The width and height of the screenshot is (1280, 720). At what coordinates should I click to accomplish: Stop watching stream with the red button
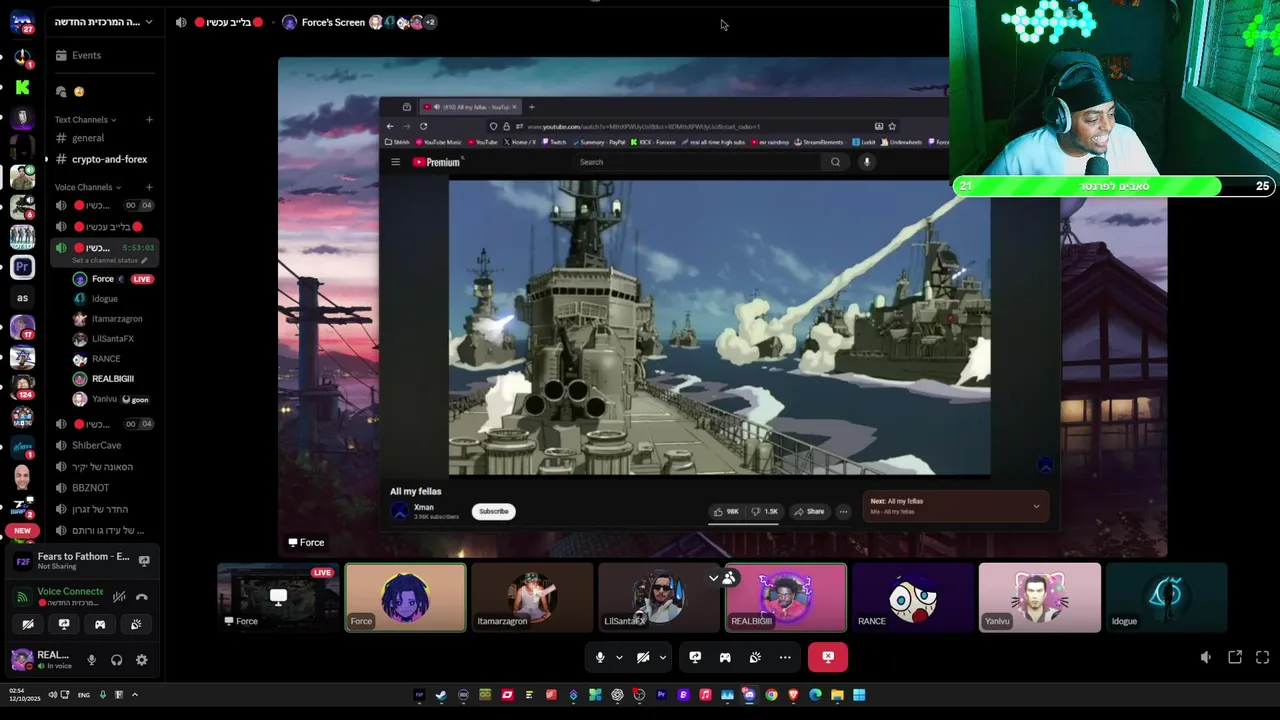[x=828, y=657]
